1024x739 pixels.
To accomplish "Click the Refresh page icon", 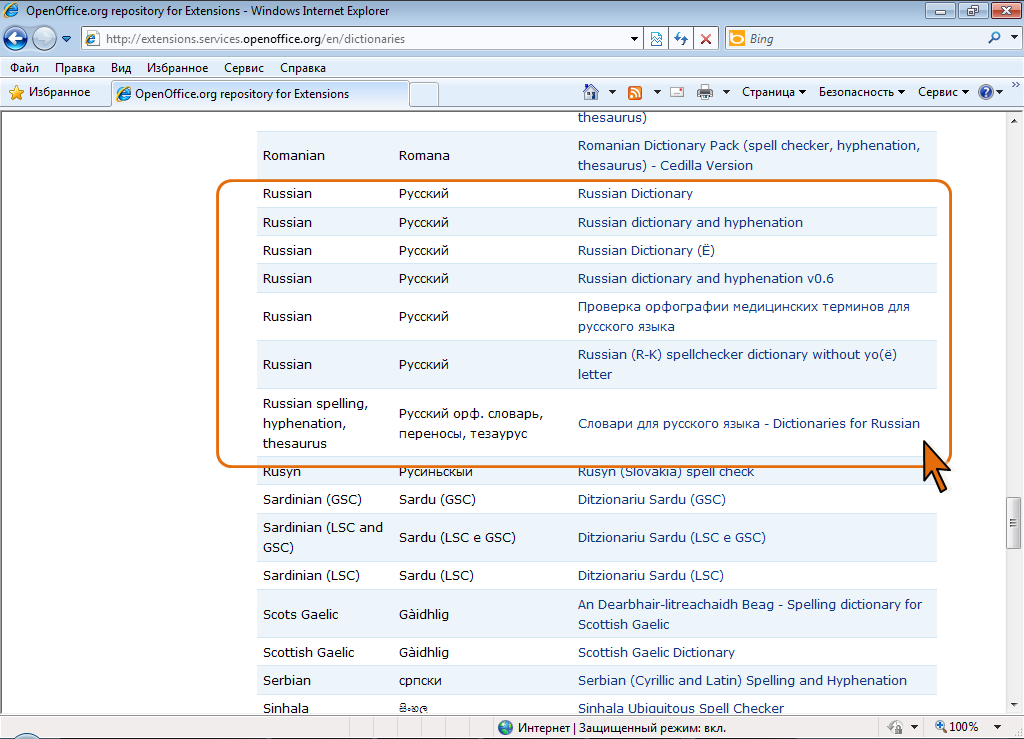I will (681, 39).
